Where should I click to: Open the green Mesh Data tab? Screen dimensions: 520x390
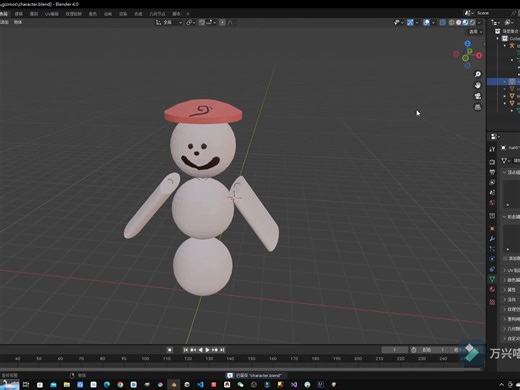pos(492,279)
